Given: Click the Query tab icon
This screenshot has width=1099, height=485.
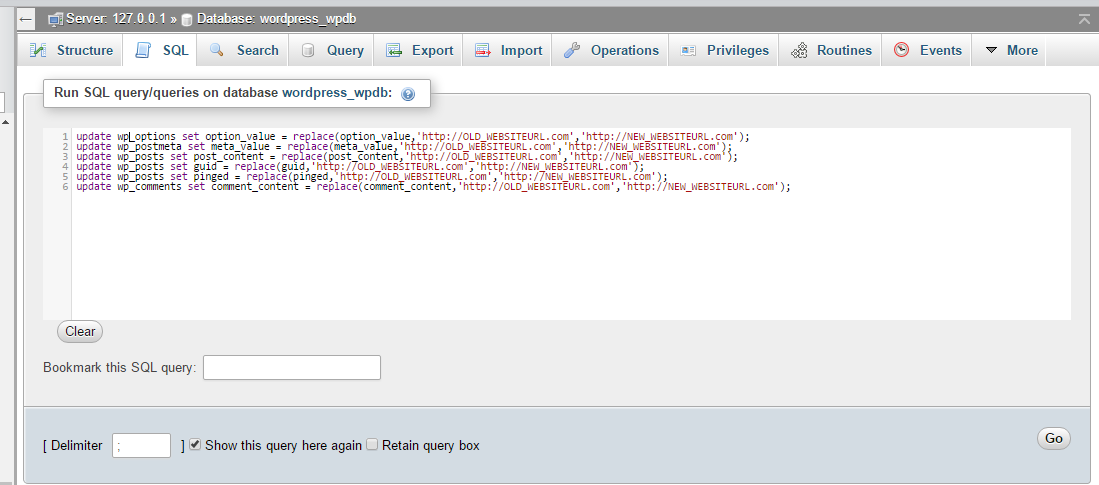Looking at the screenshot, I should 308,50.
